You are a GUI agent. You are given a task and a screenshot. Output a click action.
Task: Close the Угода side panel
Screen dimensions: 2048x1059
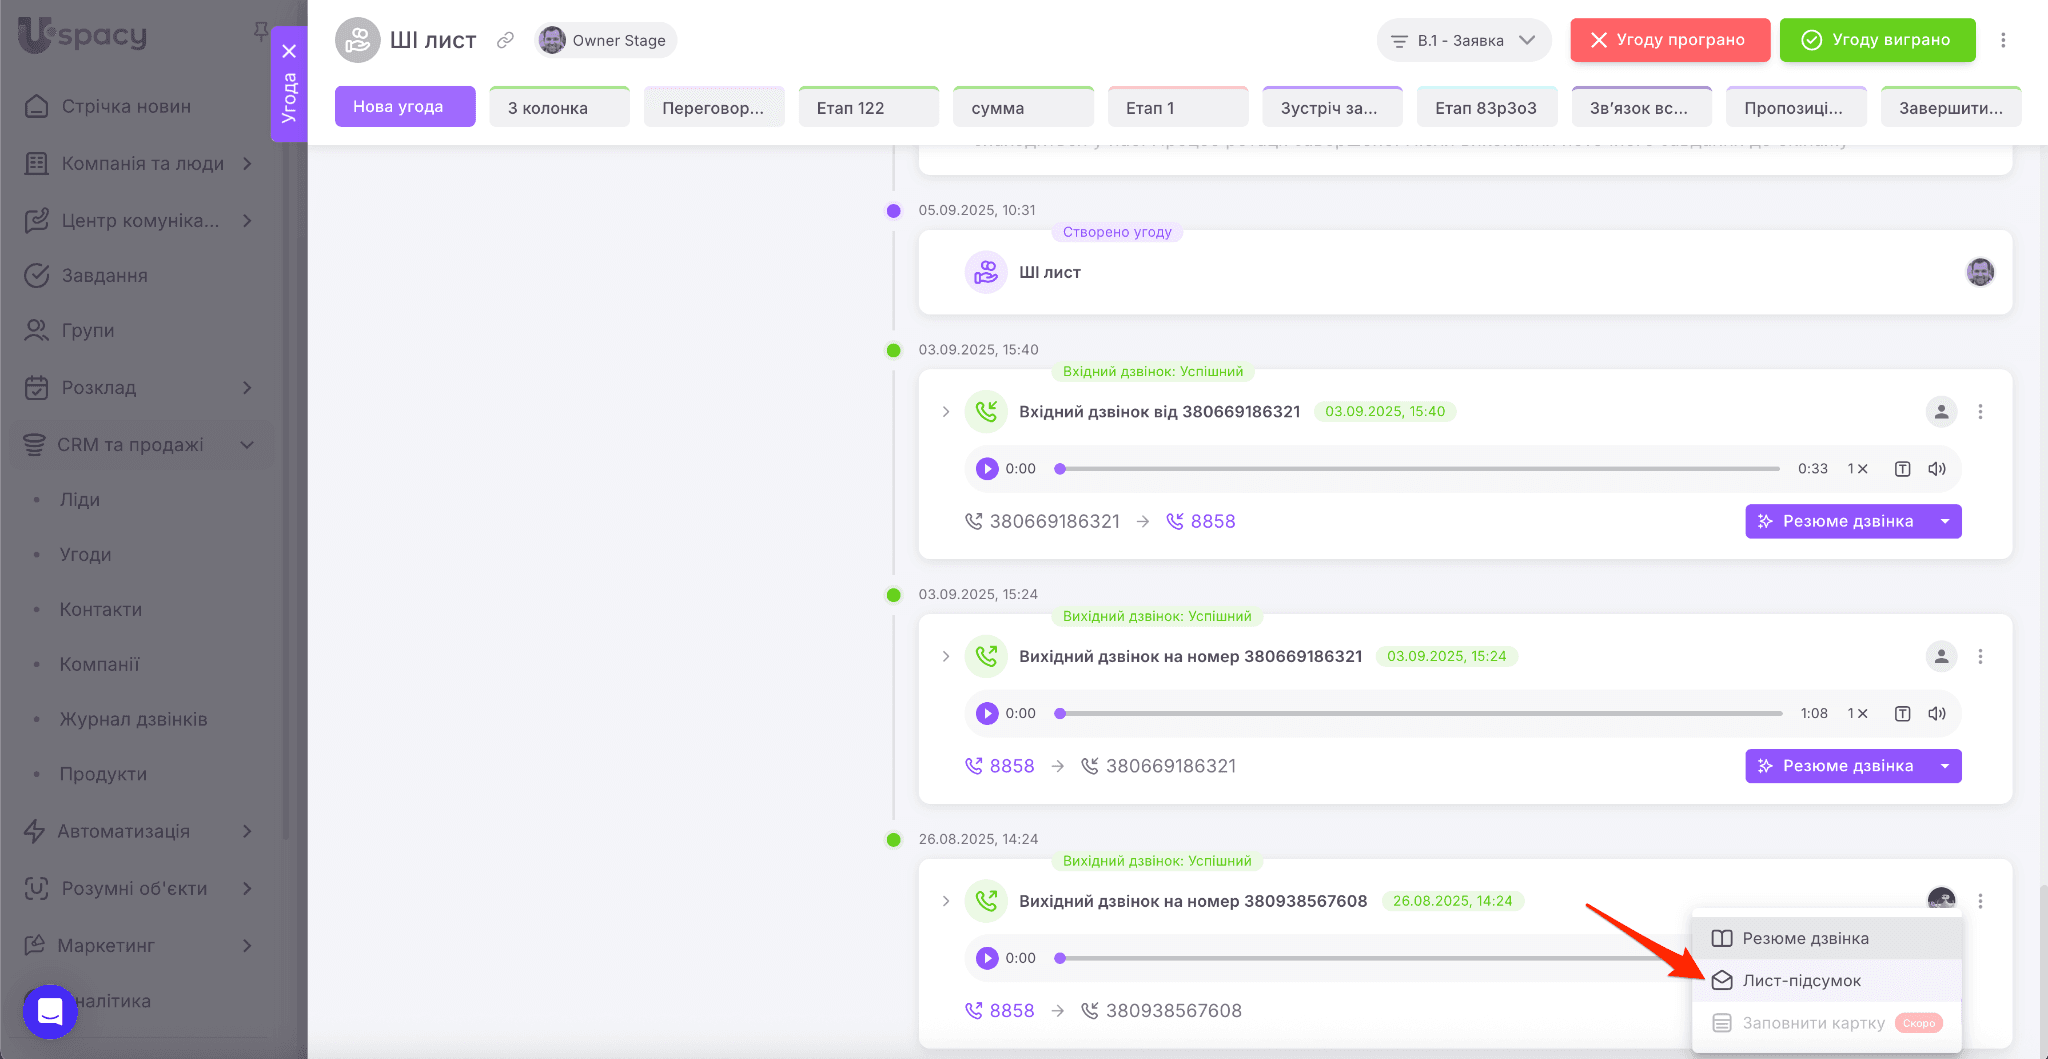(289, 51)
